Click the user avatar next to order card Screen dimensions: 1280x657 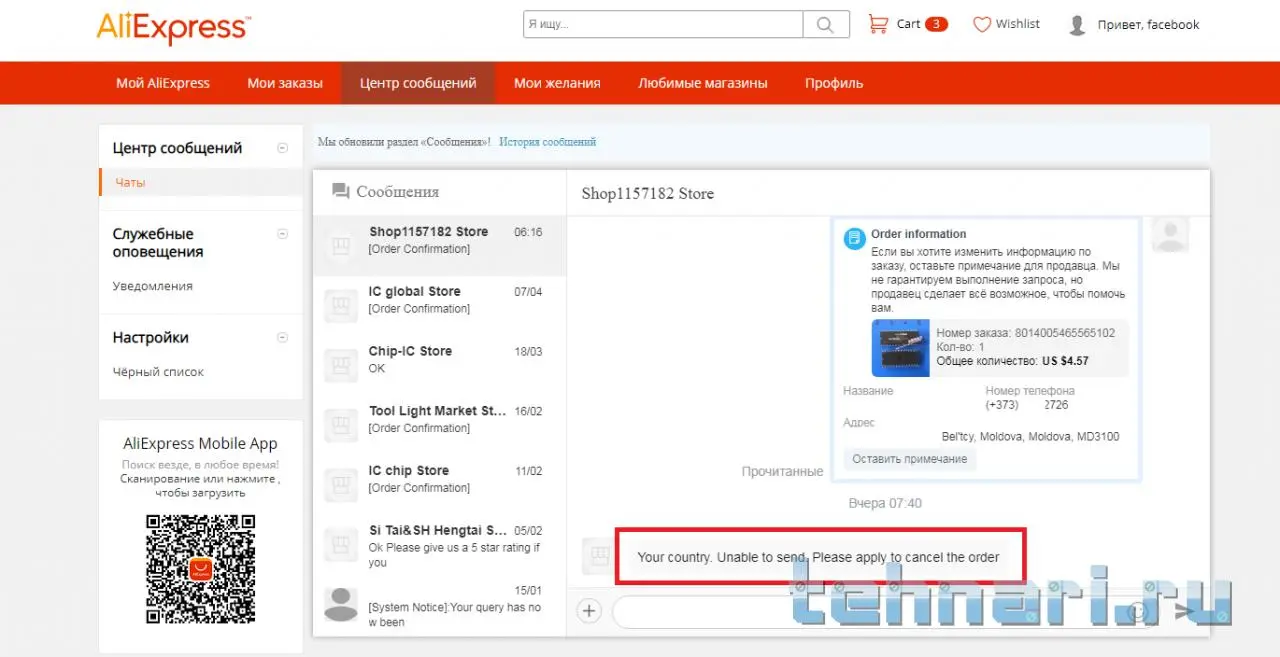[1170, 235]
